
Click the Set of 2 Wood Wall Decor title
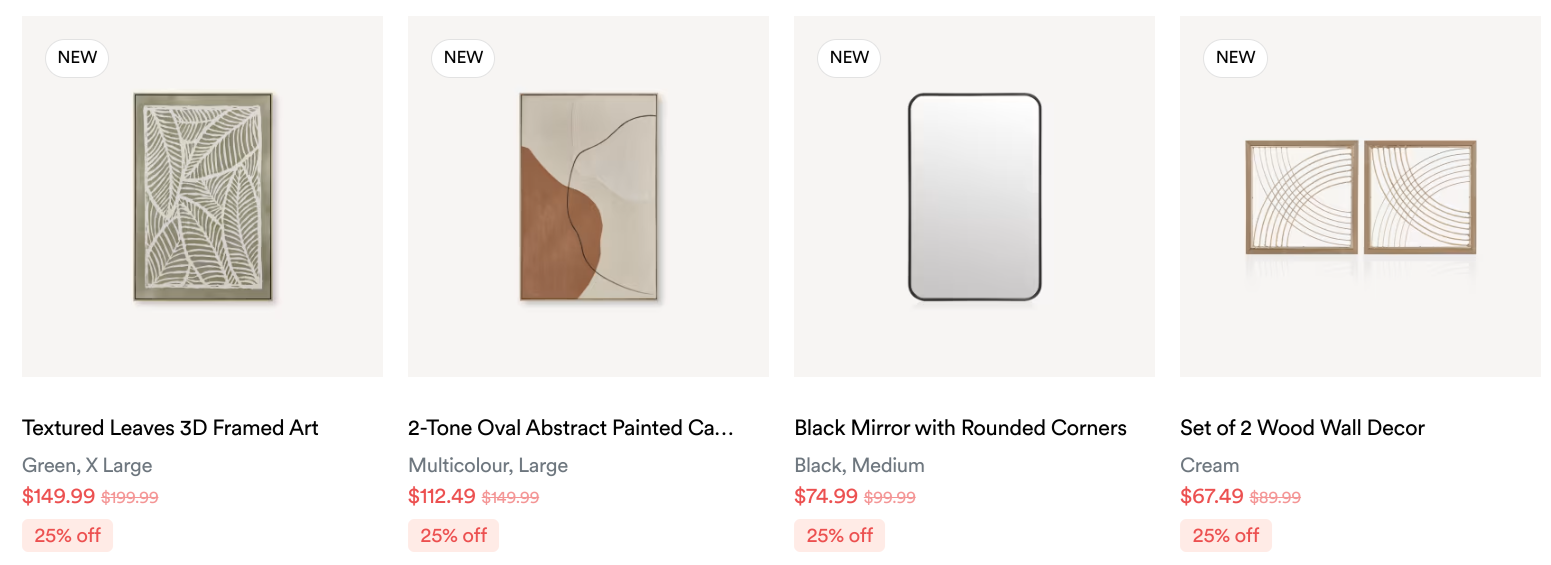tap(1302, 428)
